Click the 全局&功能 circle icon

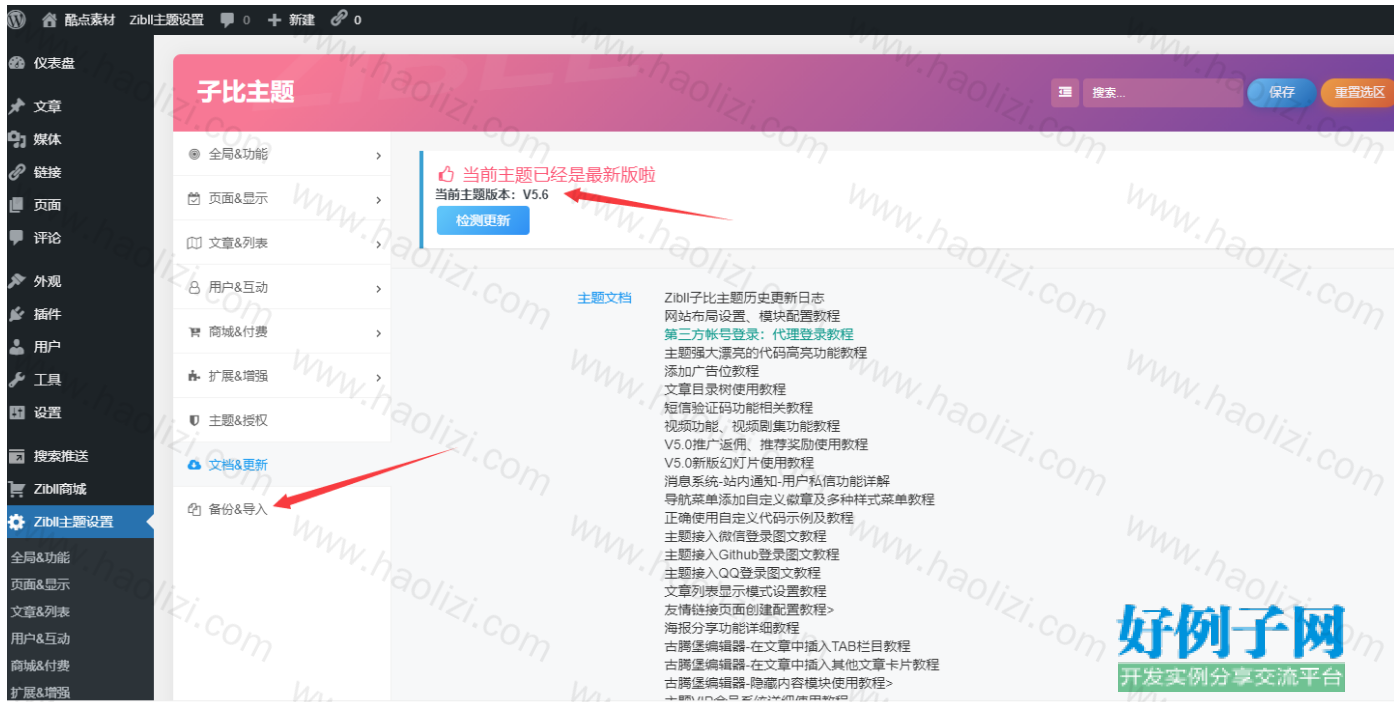coord(194,154)
